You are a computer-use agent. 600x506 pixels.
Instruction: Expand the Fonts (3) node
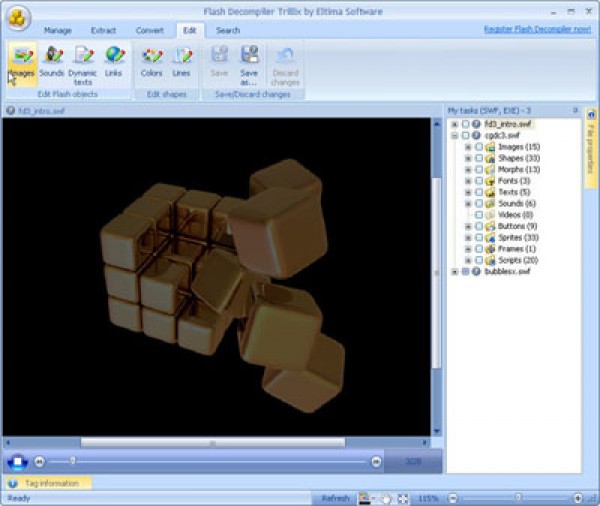pyautogui.click(x=468, y=181)
